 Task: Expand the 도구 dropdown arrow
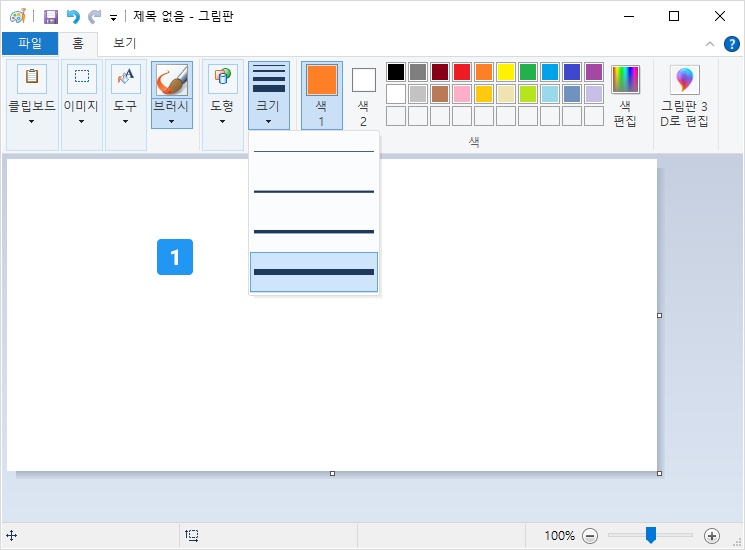click(125, 122)
